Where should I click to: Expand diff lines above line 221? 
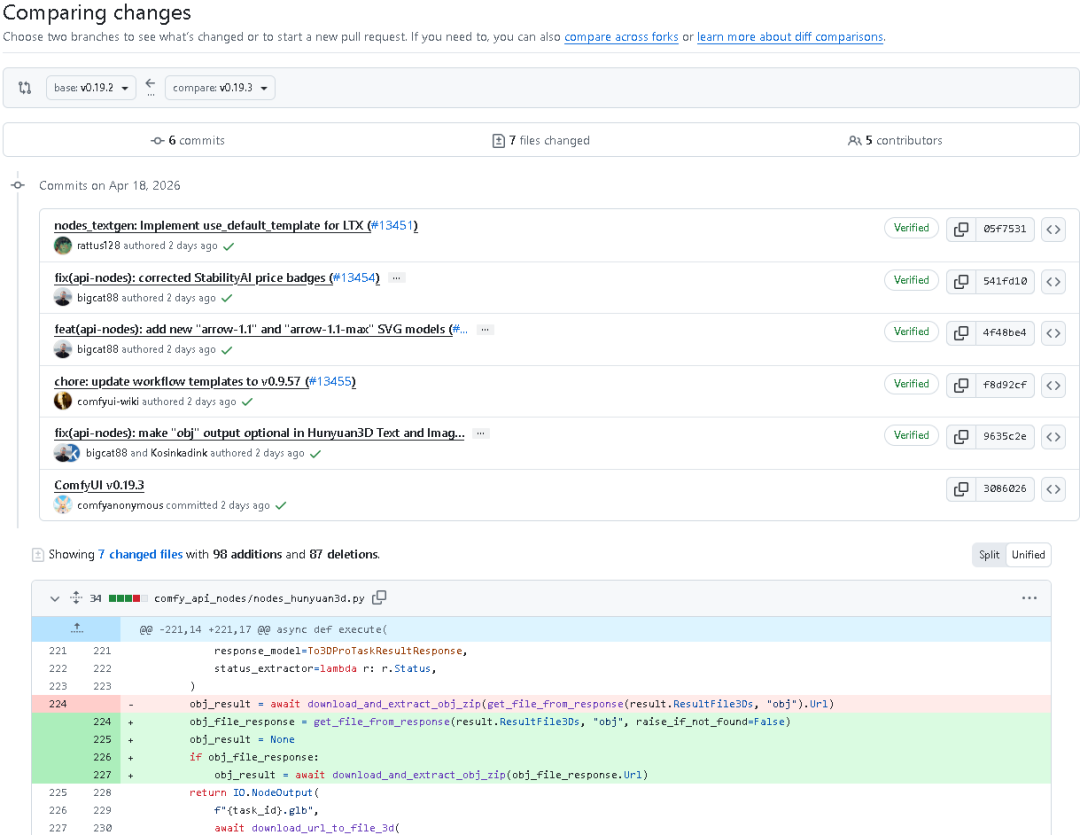click(x=76, y=628)
